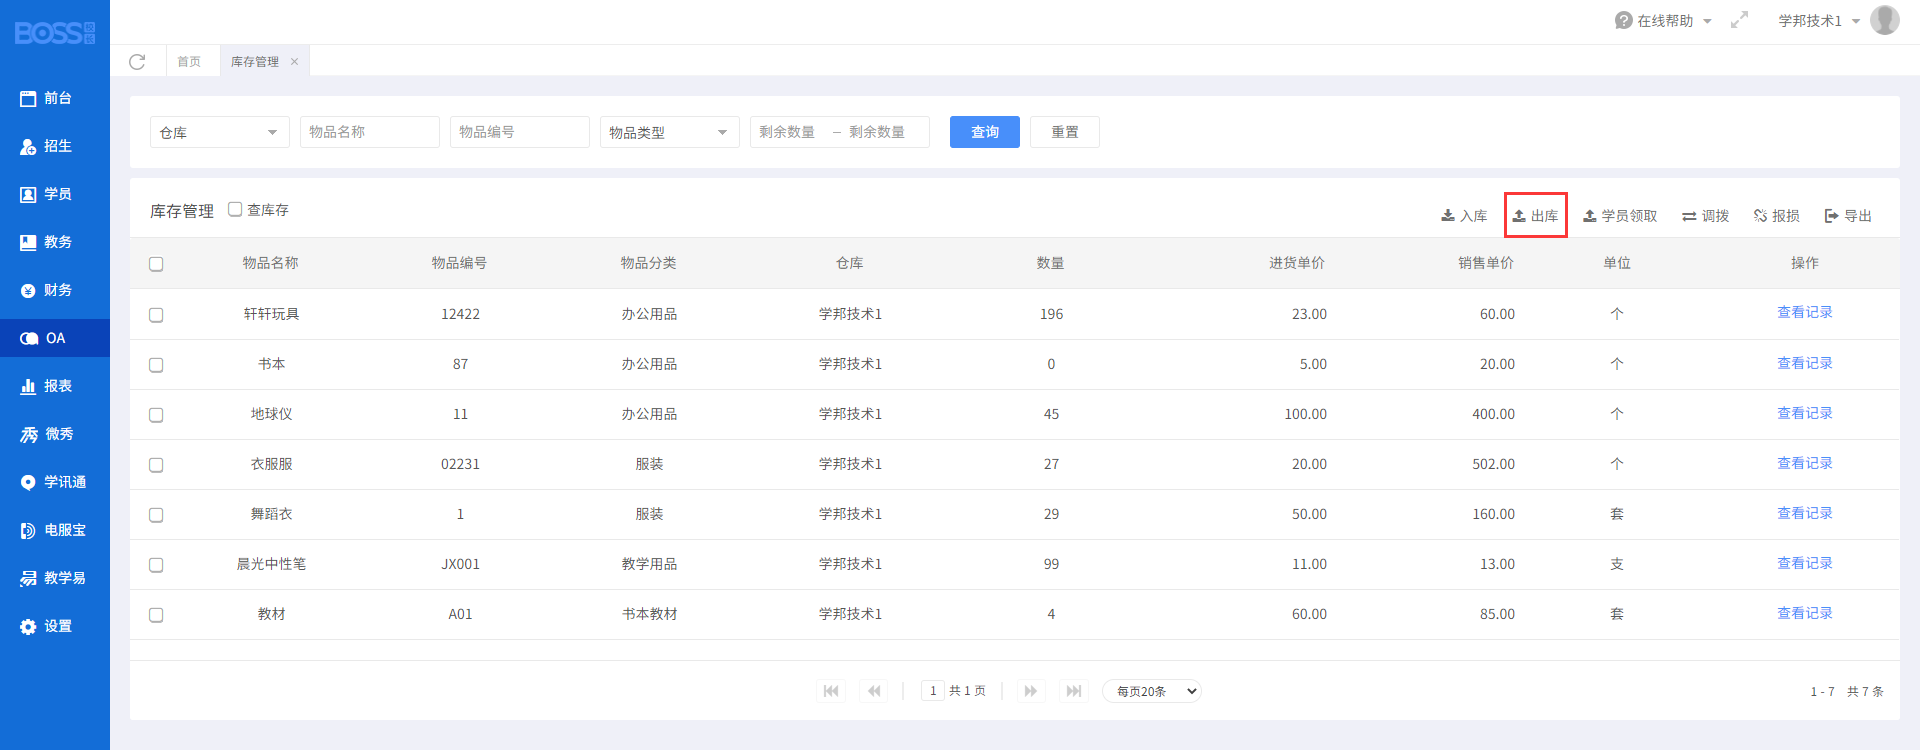Image resolution: width=1920 pixels, height=750 pixels.
Task: Open the 学讯通 sidebar section
Action: [x=55, y=482]
